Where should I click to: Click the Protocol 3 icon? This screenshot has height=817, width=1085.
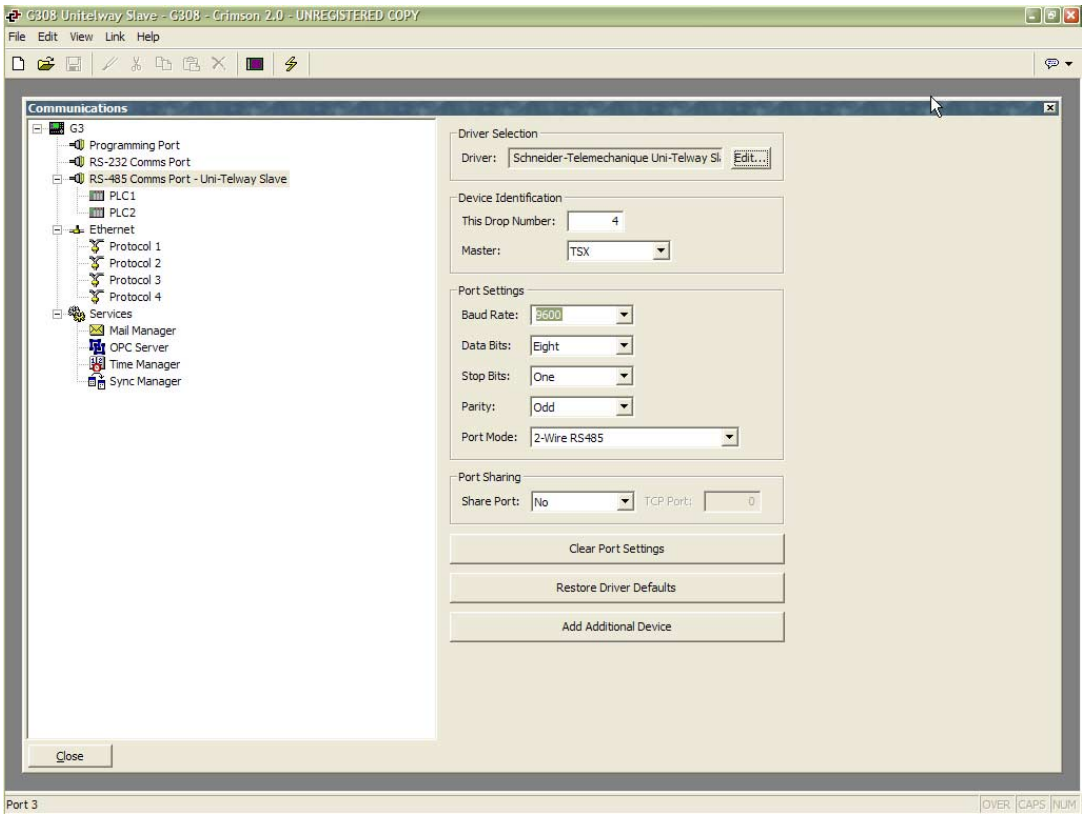pos(97,280)
